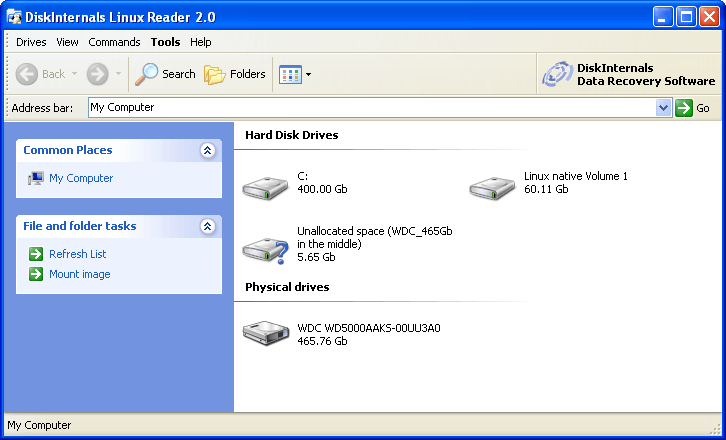726x440 pixels.
Task: Open the Commands menu
Action: pos(114,42)
